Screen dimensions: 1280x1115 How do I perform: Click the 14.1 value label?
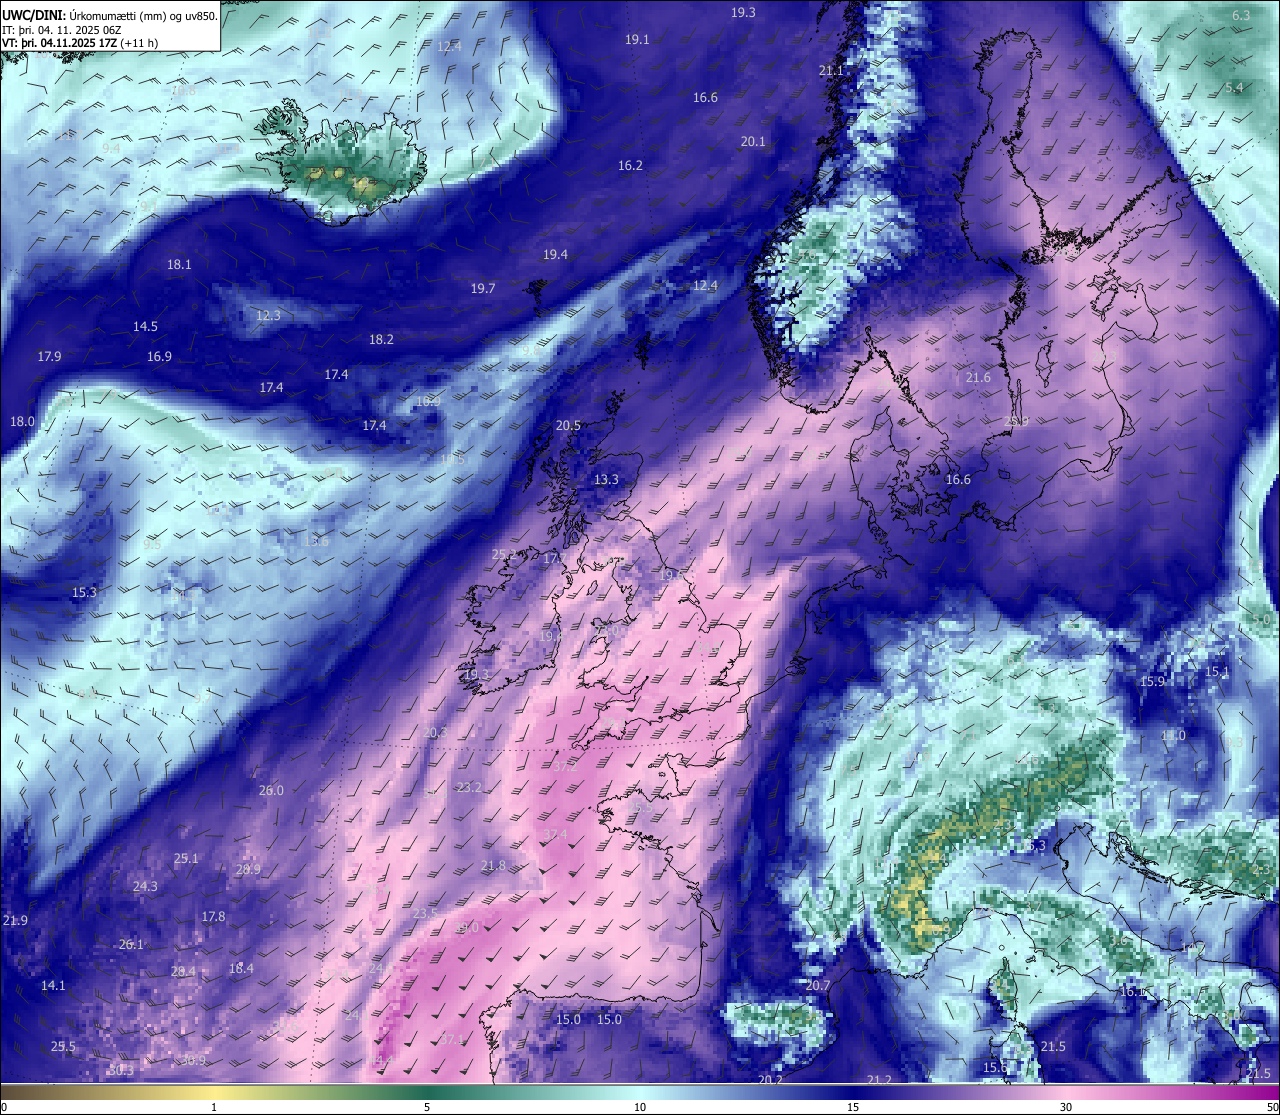click(53, 985)
